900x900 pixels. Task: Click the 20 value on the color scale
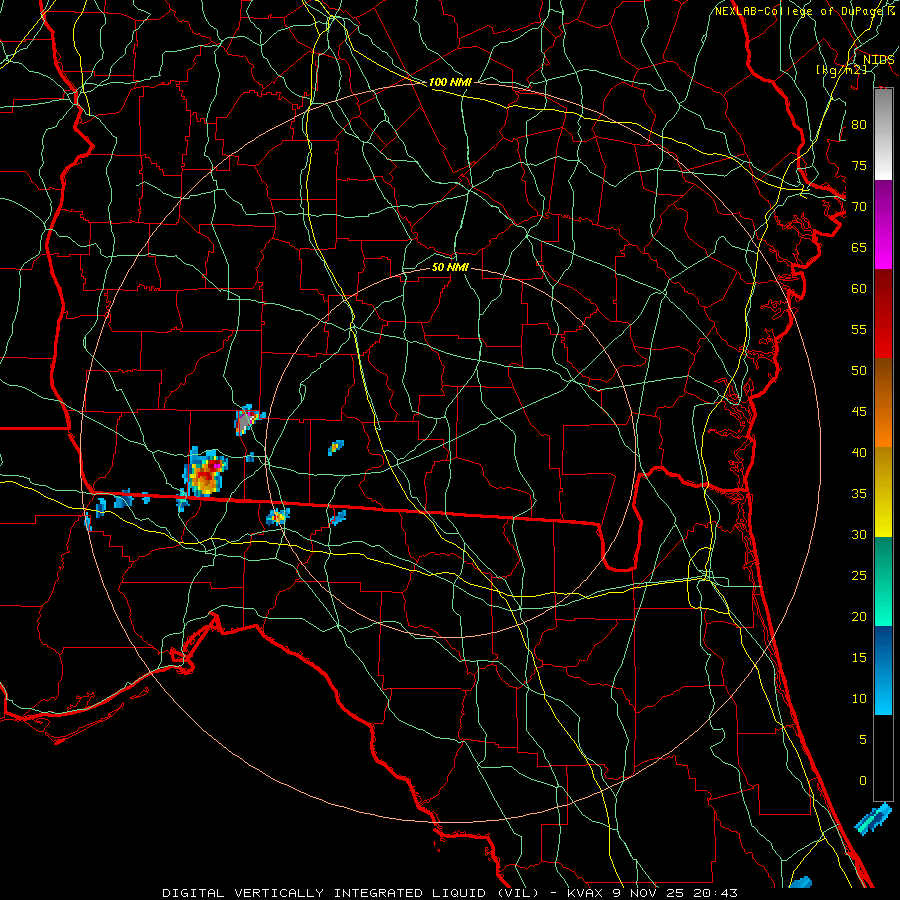tap(859, 616)
